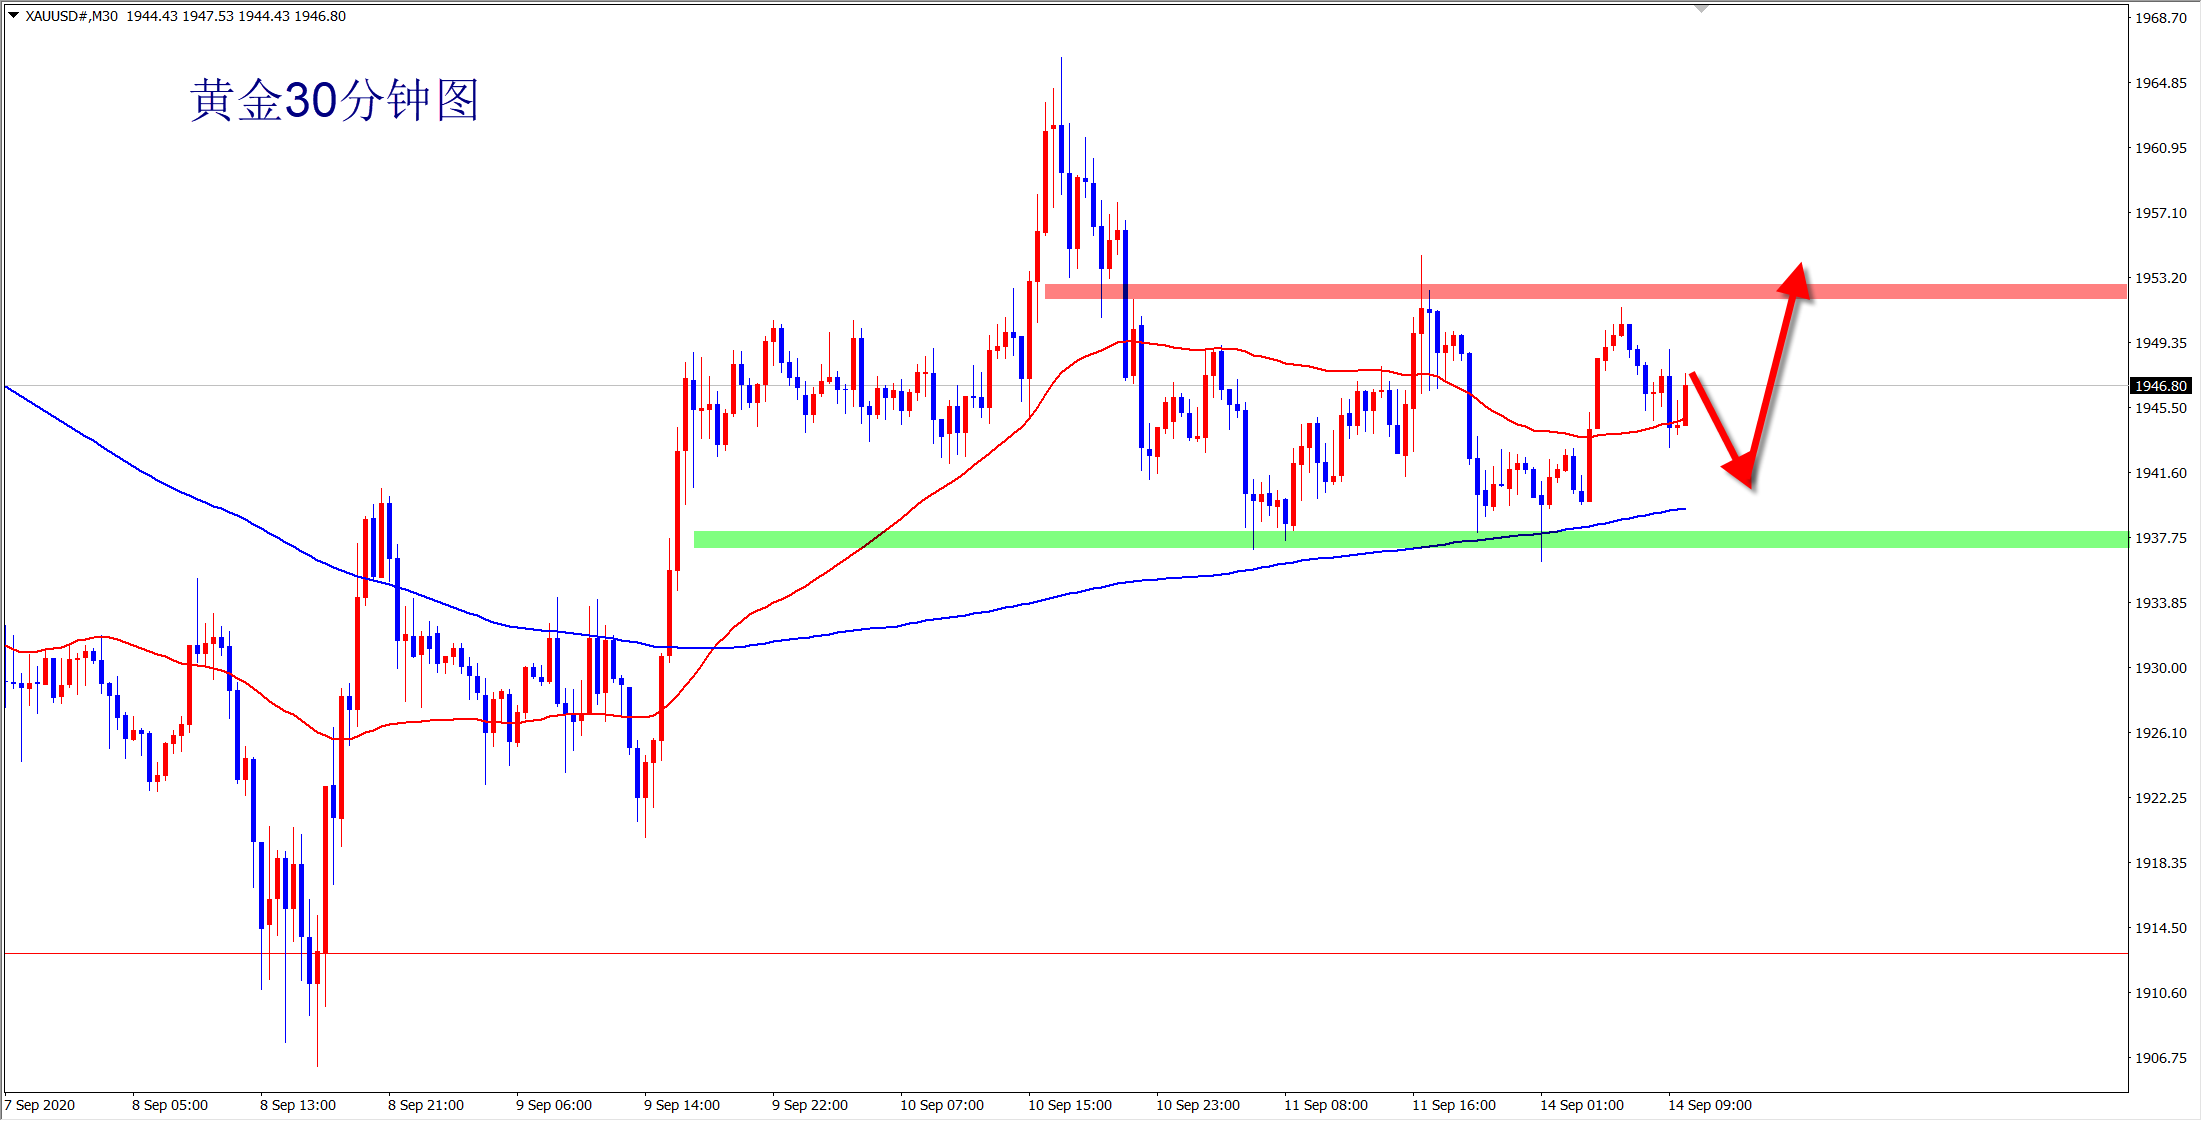Click the XAUUSD#,M30 OHLC header text

click(x=186, y=16)
